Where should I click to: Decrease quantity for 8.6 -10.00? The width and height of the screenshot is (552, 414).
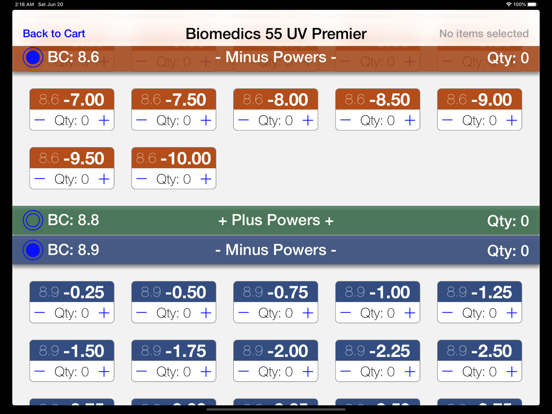click(x=142, y=179)
